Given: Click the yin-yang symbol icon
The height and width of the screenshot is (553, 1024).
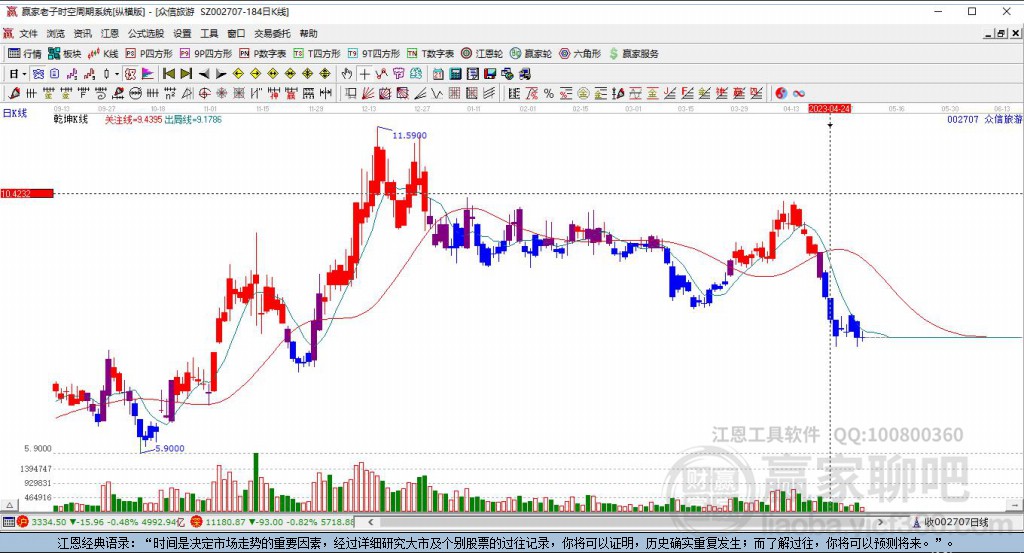Looking at the screenshot, I should [x=781, y=93].
